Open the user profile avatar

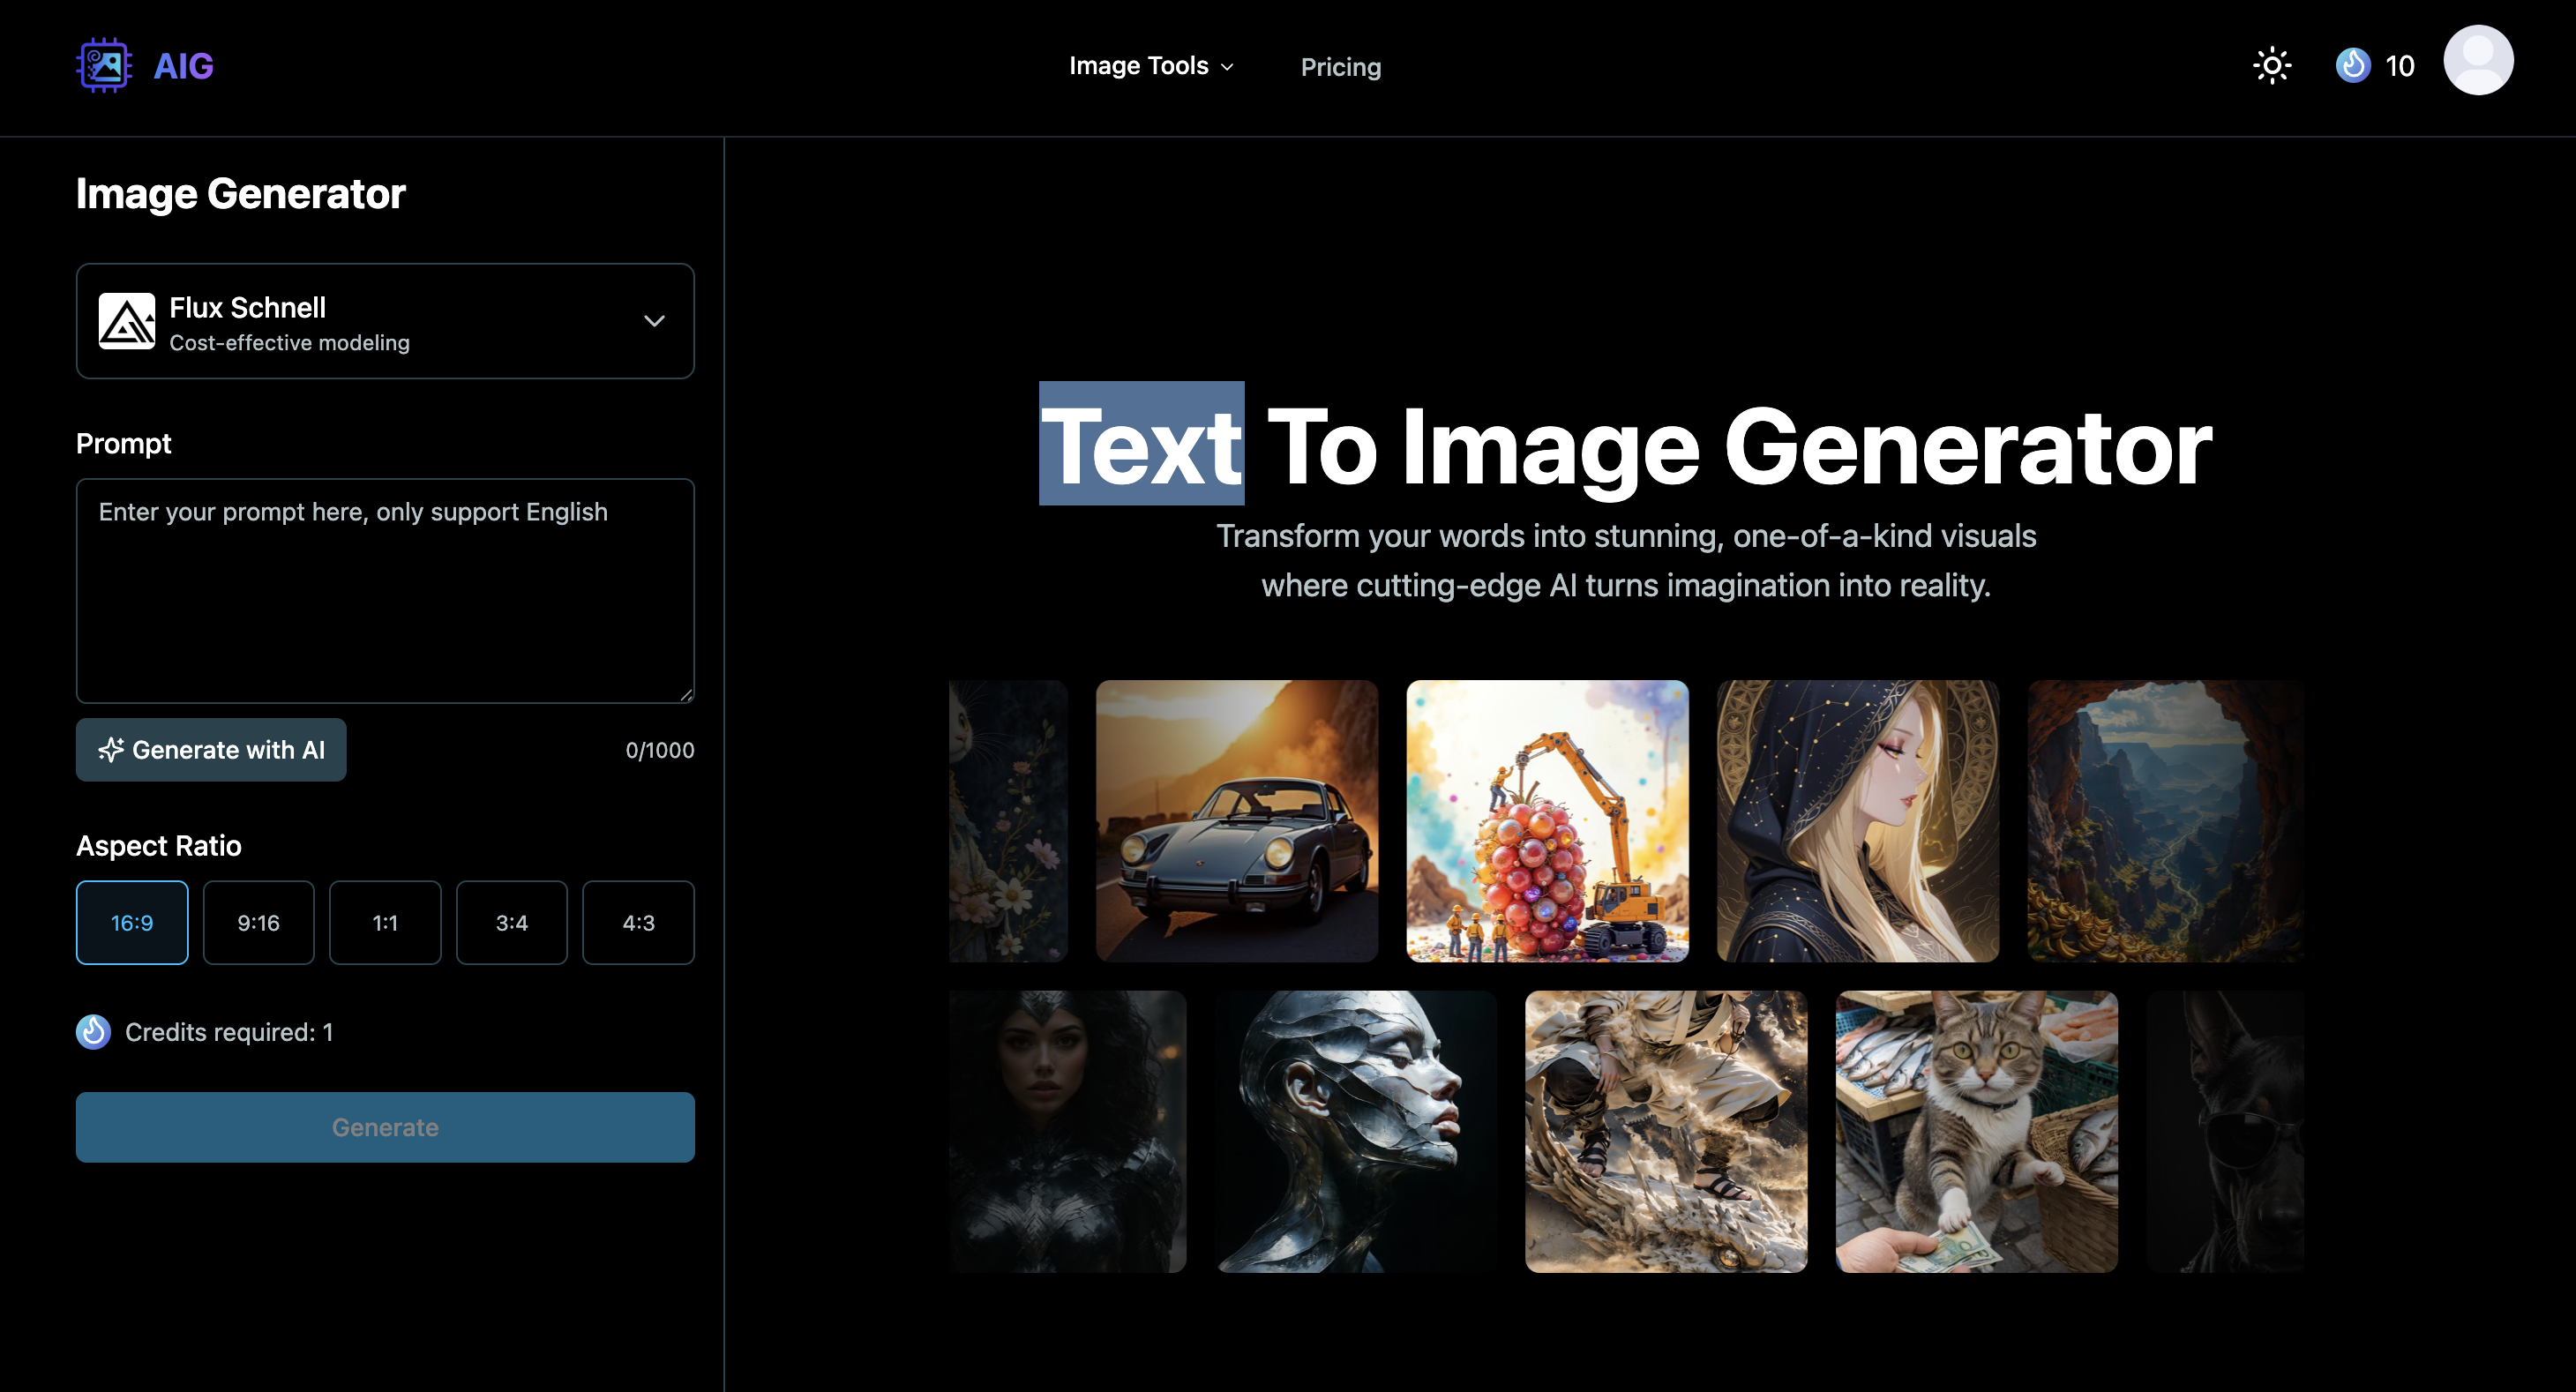[x=2477, y=61]
